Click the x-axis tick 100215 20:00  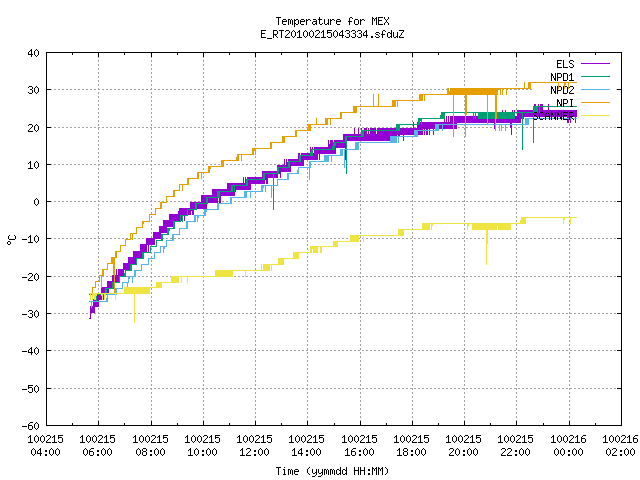pyautogui.click(x=464, y=446)
